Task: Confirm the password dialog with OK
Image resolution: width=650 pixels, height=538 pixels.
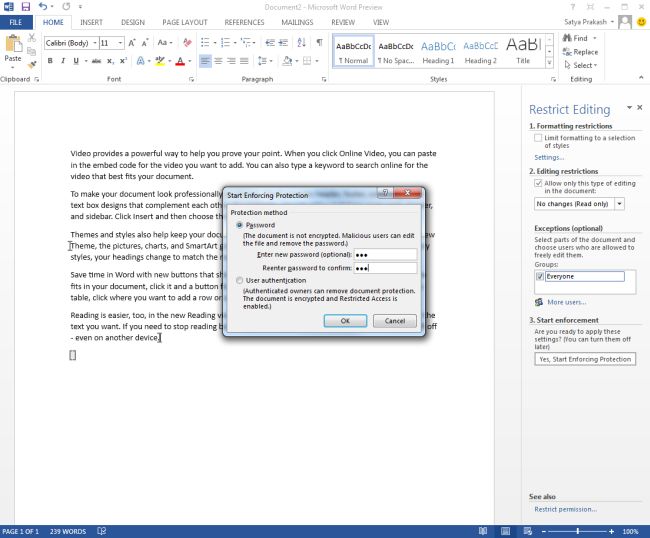Action: pyautogui.click(x=345, y=321)
